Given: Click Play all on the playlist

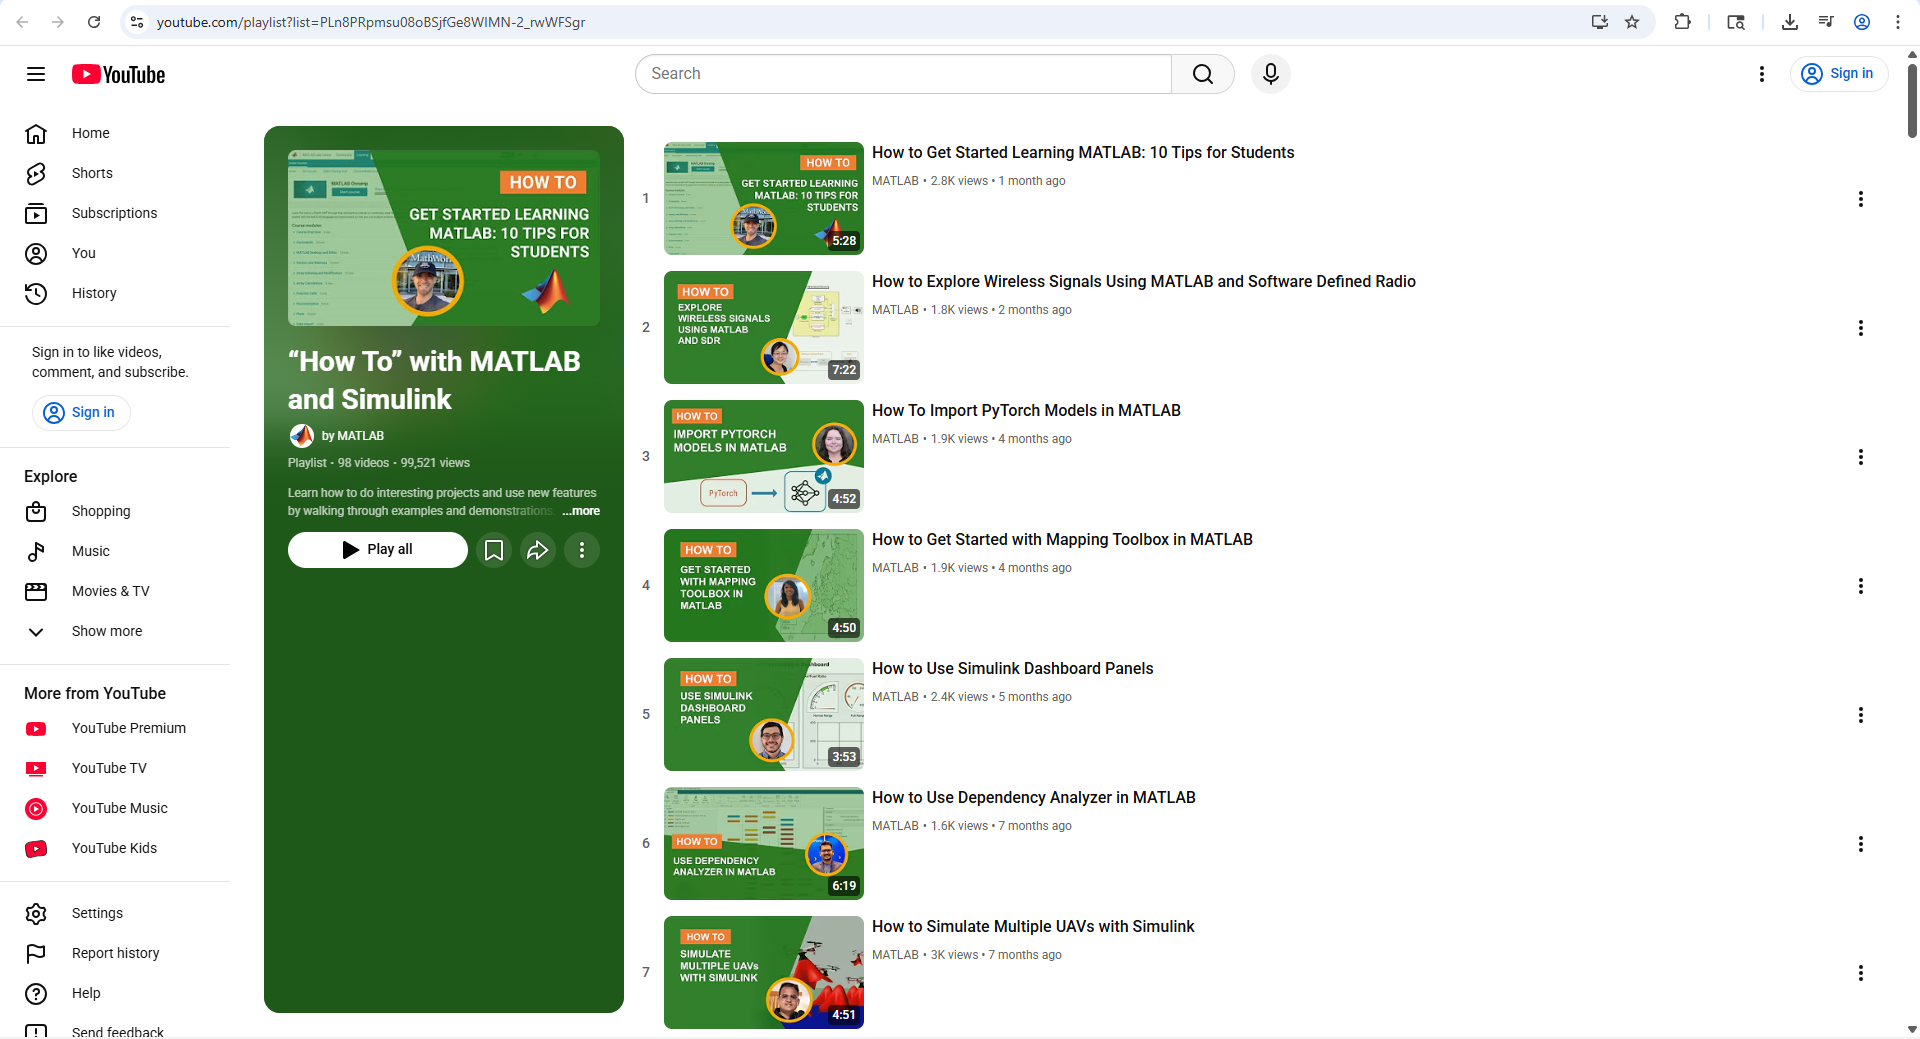Looking at the screenshot, I should click(378, 549).
